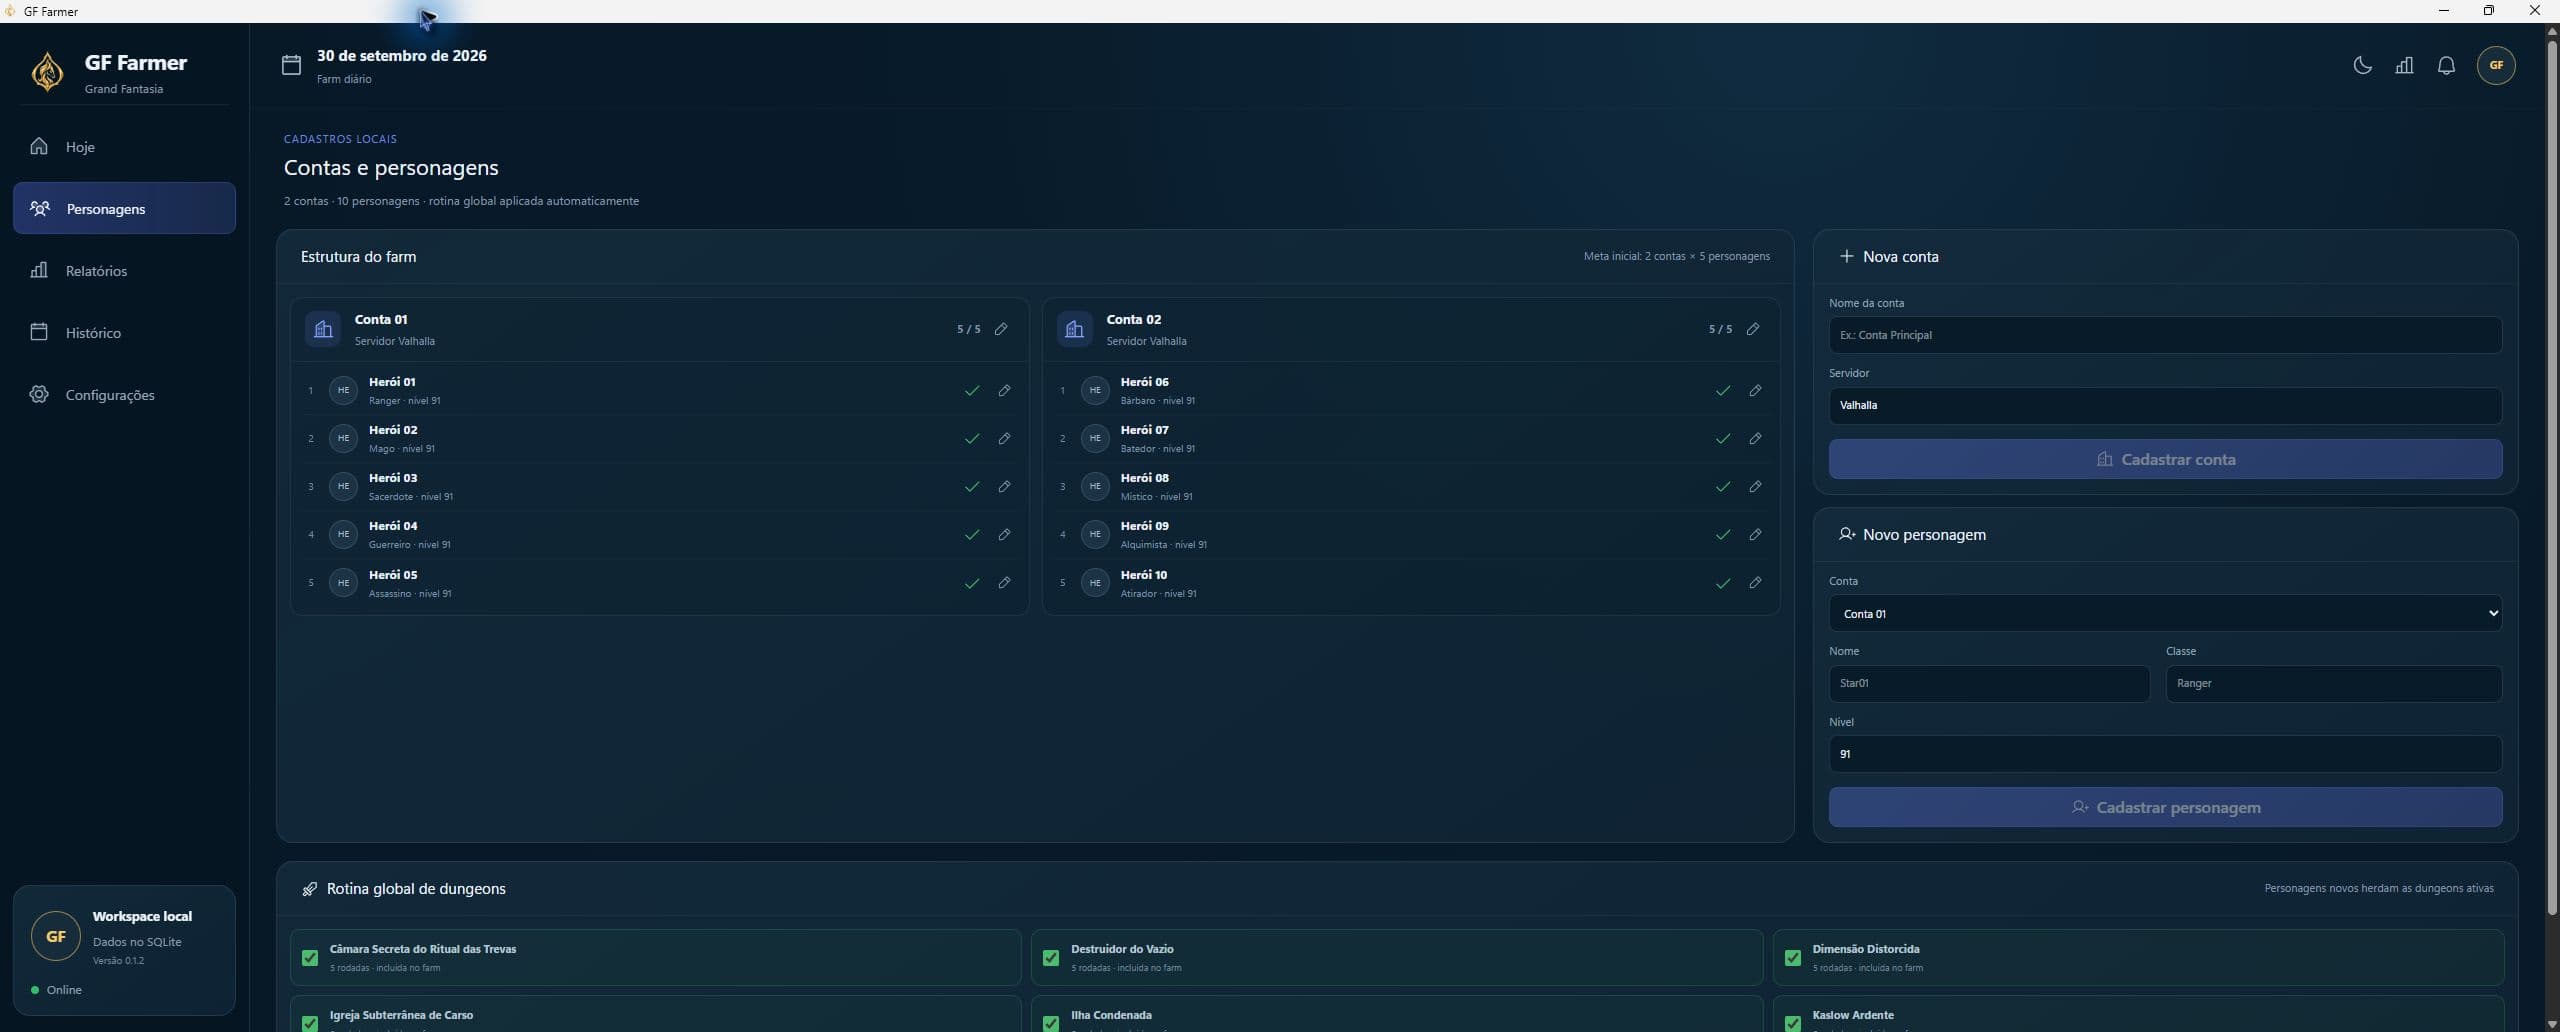Image resolution: width=2560 pixels, height=1032 pixels.
Task: Click the vertical page scrollbar
Action: click(x=2551, y=477)
